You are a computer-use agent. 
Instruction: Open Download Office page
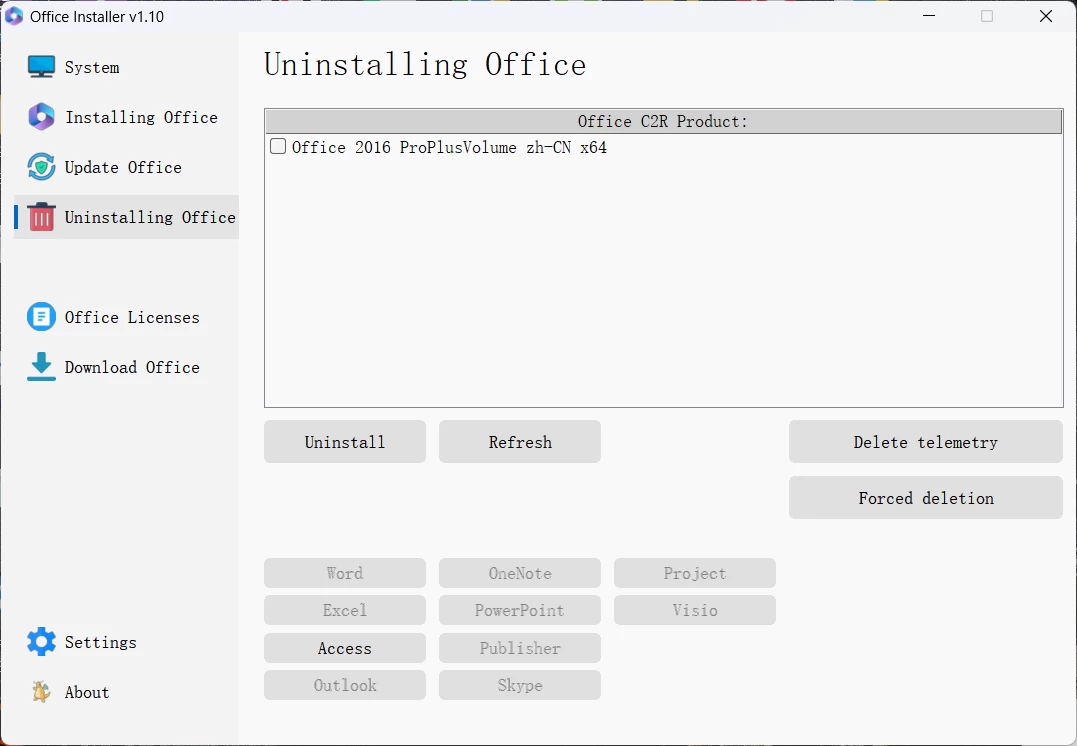132,368
